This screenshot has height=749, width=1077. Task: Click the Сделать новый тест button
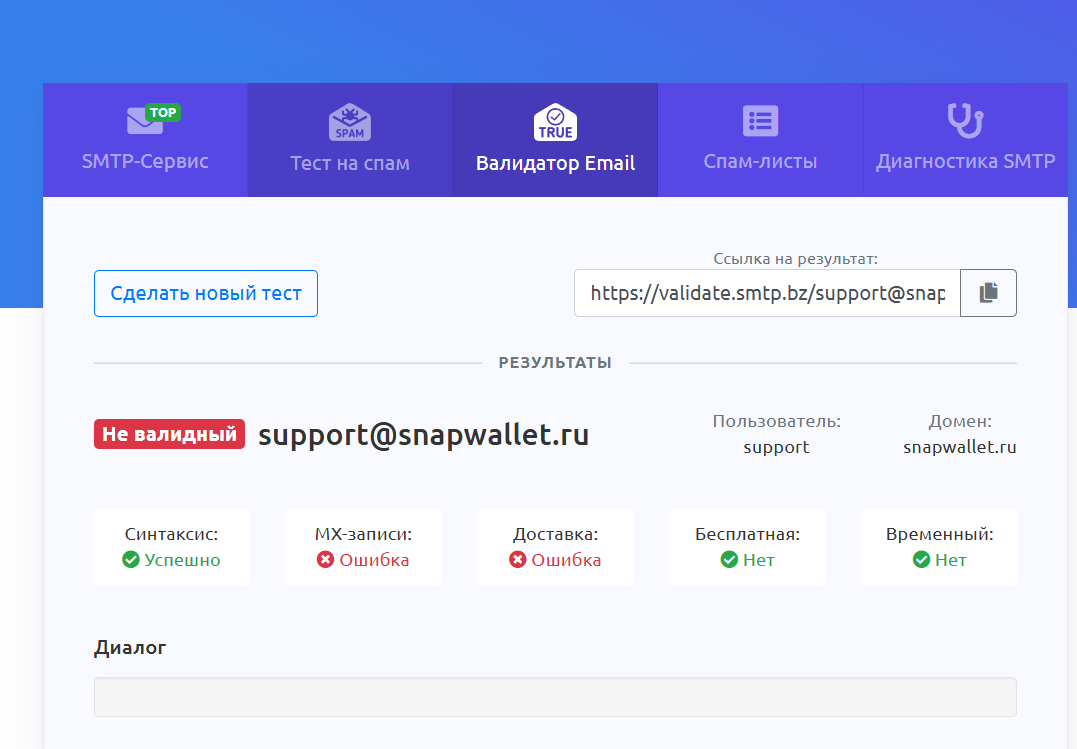tap(205, 293)
